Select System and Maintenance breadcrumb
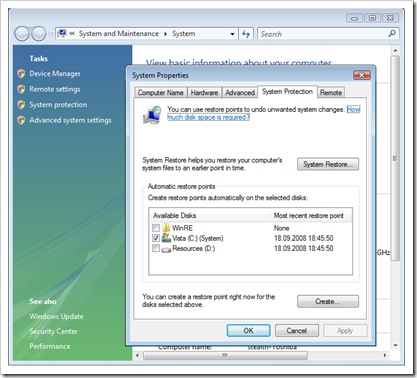 tap(119, 34)
